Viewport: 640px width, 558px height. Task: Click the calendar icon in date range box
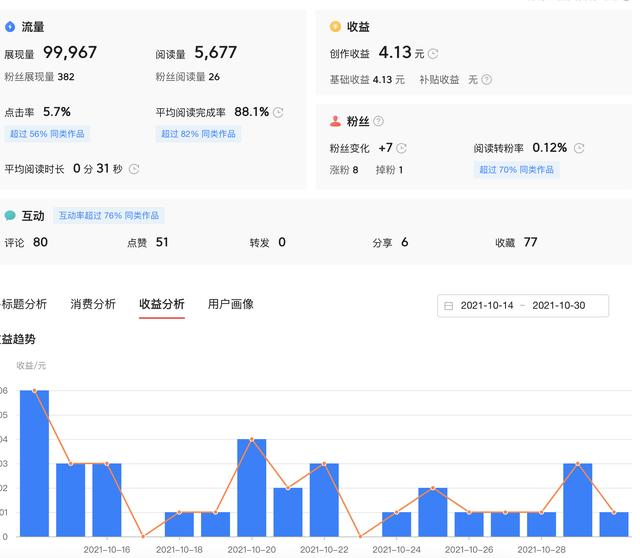pos(448,306)
